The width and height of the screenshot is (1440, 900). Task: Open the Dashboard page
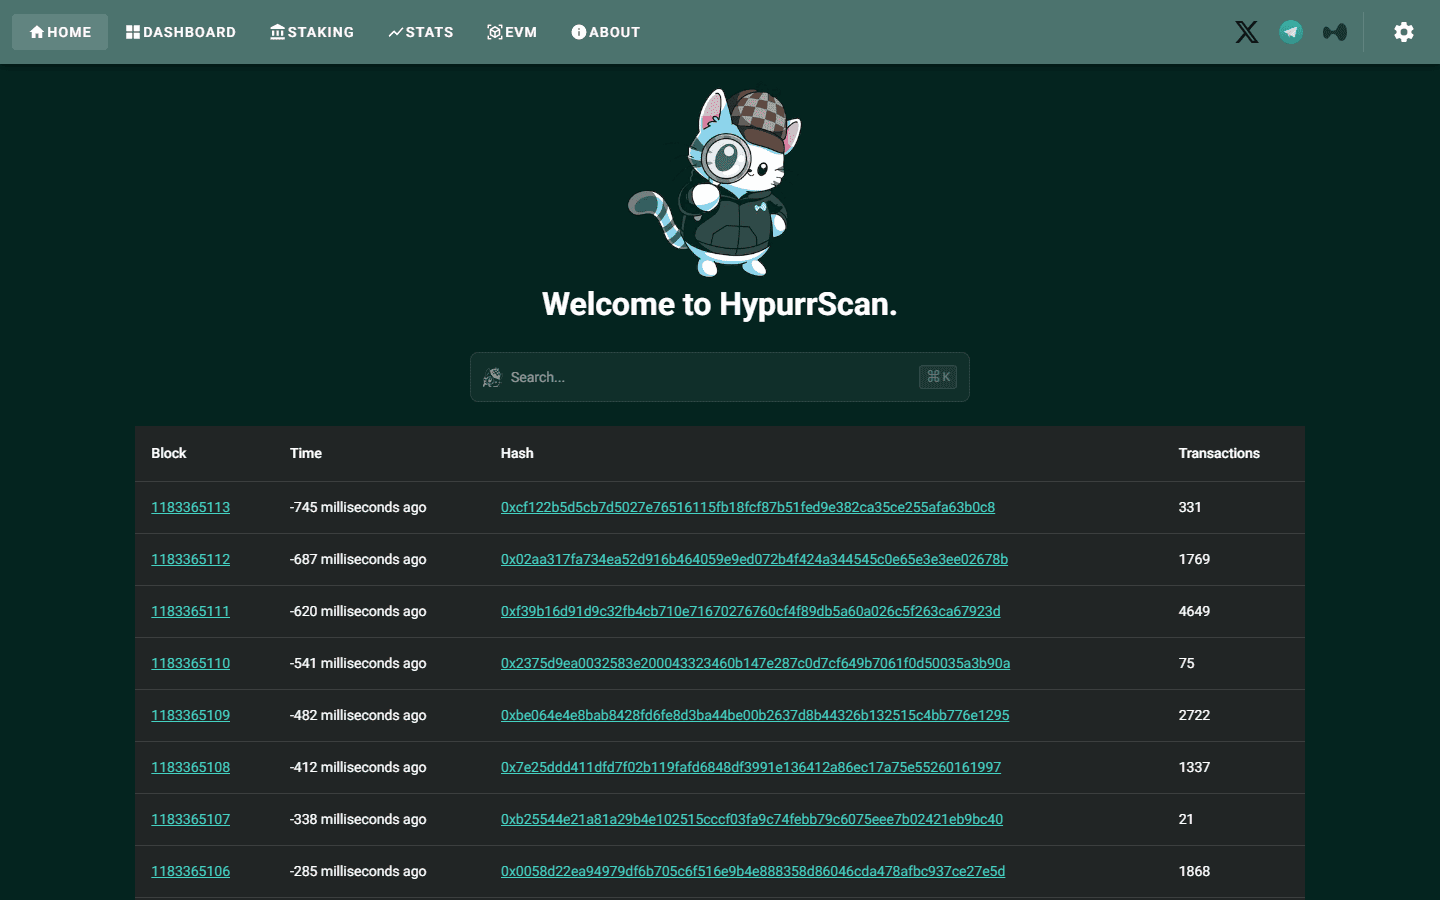[x=181, y=32]
